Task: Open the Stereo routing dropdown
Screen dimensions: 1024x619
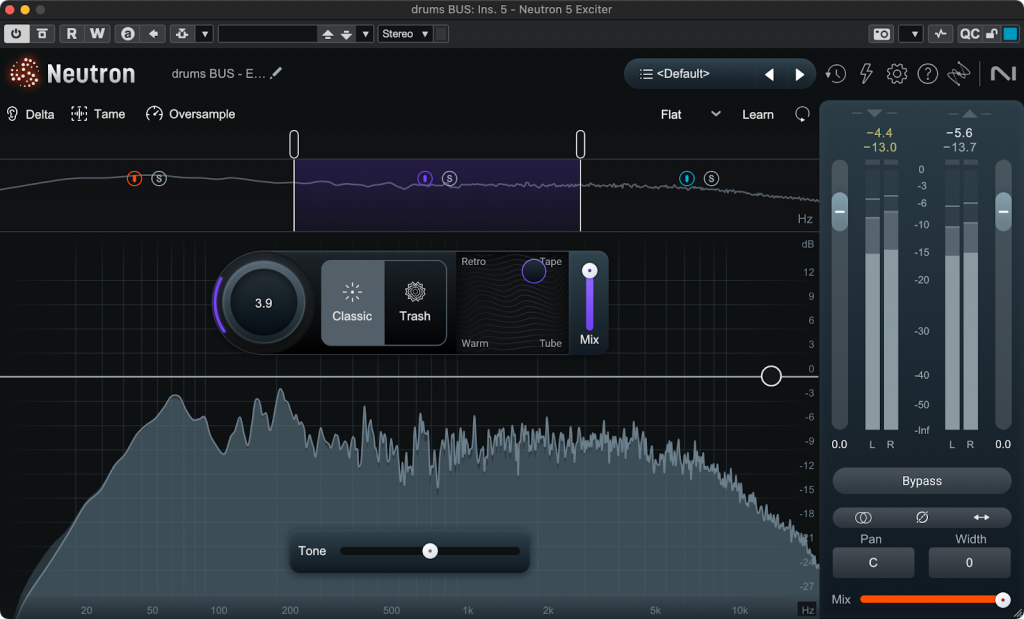Action: 405,34
